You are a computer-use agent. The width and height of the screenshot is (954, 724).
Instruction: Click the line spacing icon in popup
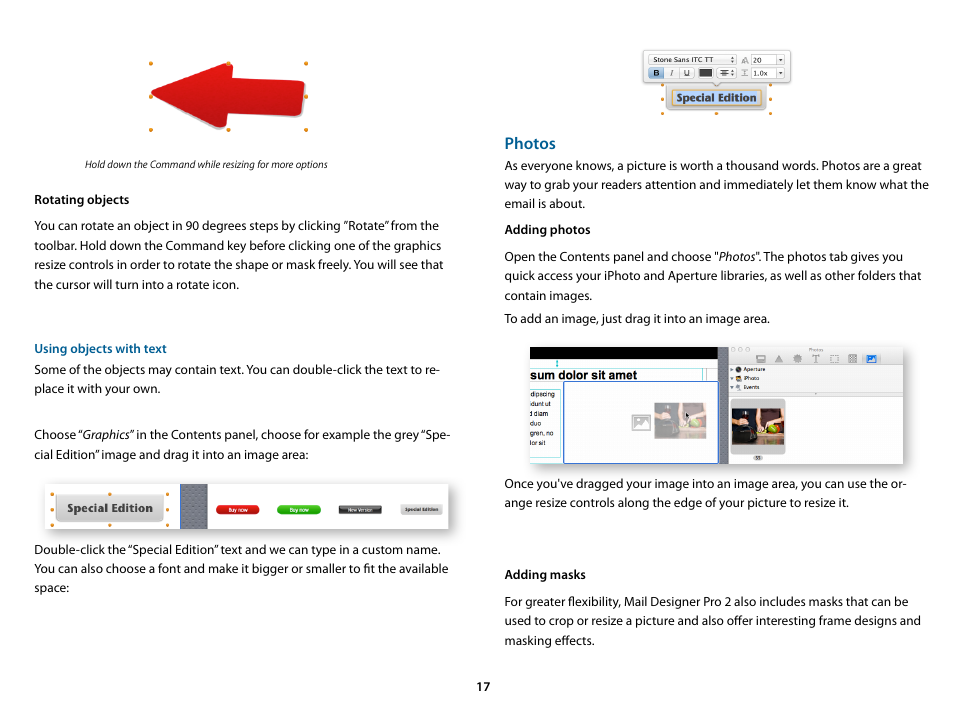click(745, 73)
